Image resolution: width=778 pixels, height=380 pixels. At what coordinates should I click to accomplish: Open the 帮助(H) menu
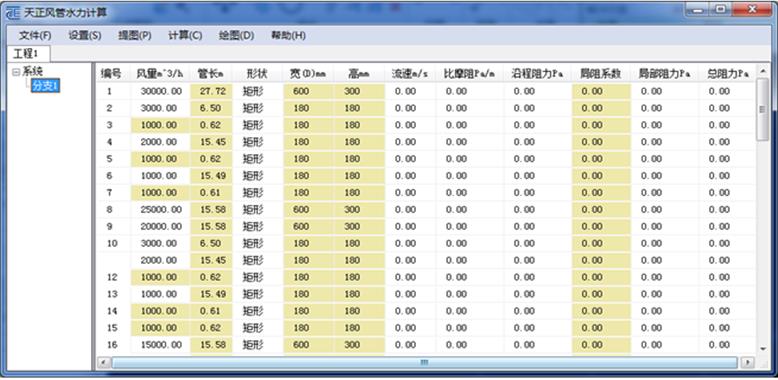[288, 36]
